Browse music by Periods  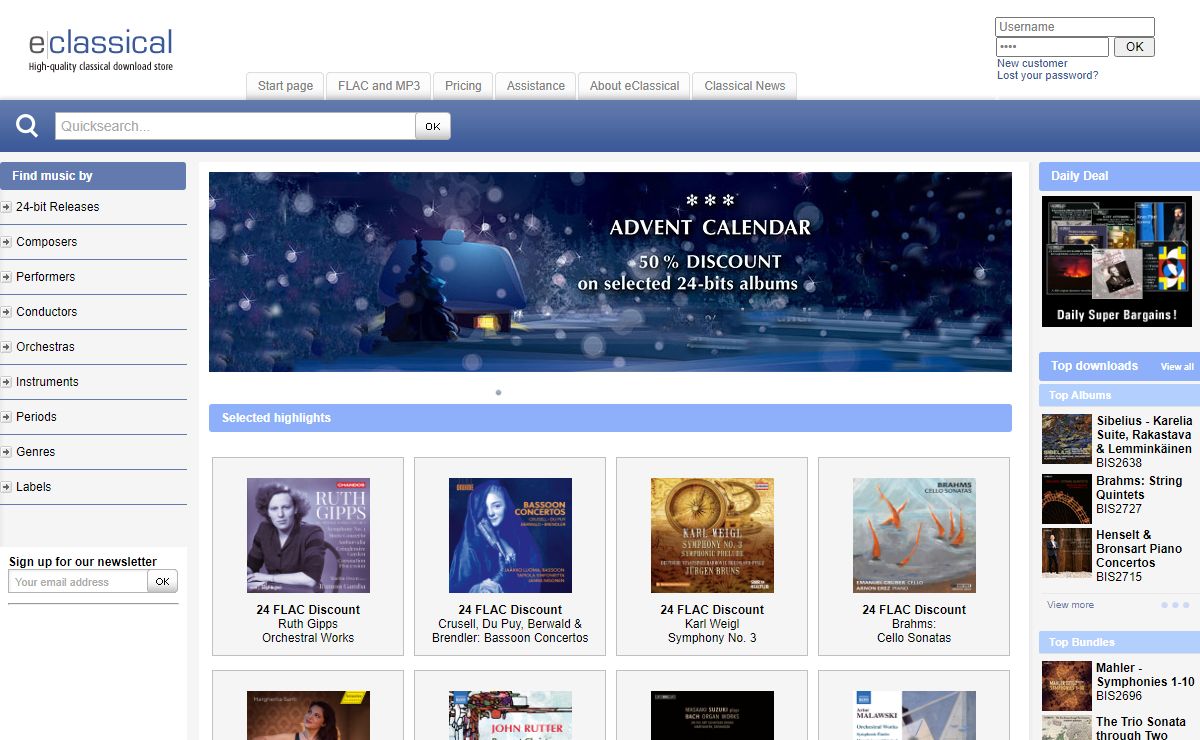36,417
